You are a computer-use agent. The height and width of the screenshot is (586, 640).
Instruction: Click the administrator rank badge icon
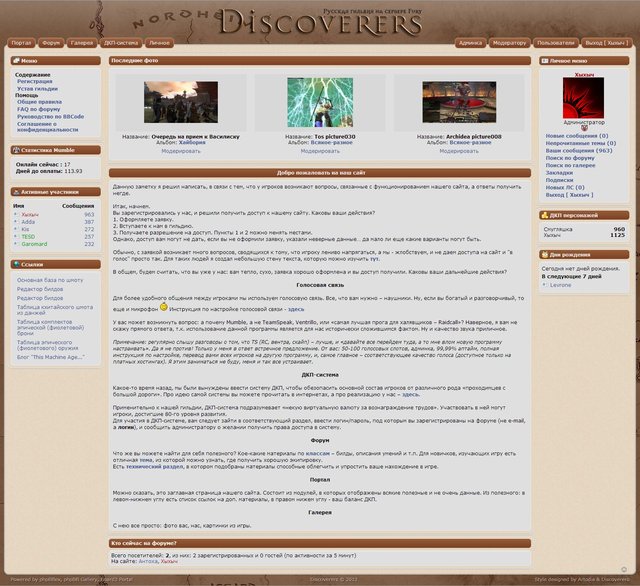[x=584, y=128]
